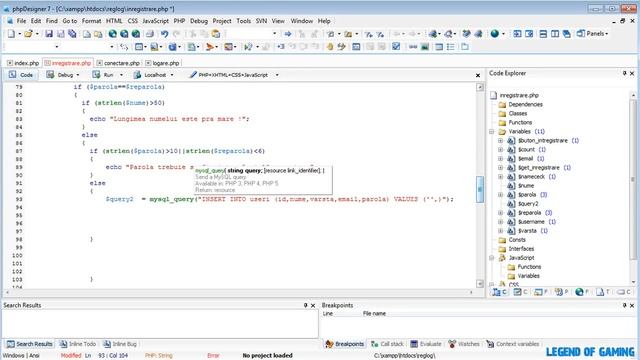
Task: Open the File menu
Action: [x=21, y=21]
